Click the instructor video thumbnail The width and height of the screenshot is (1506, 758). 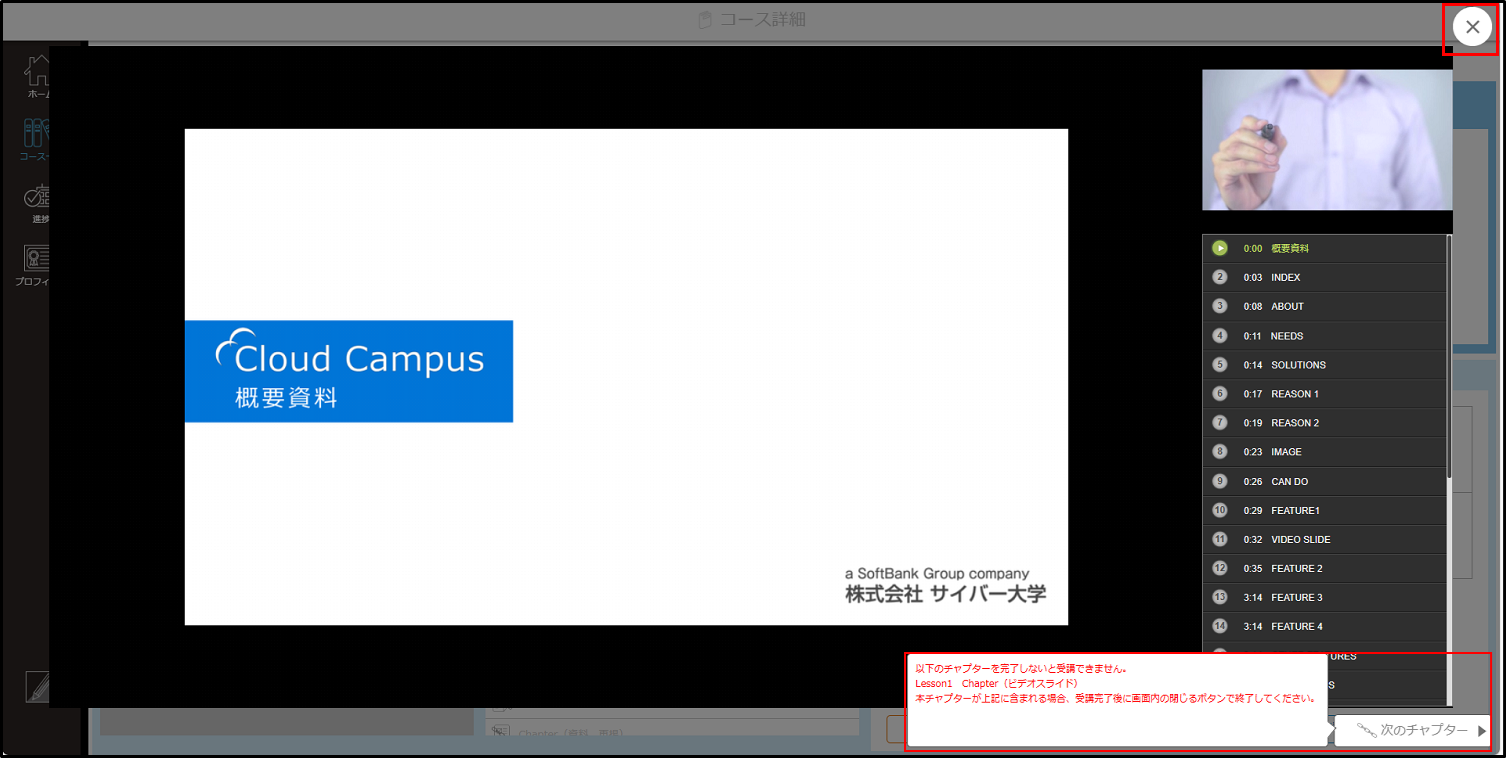[x=1327, y=140]
